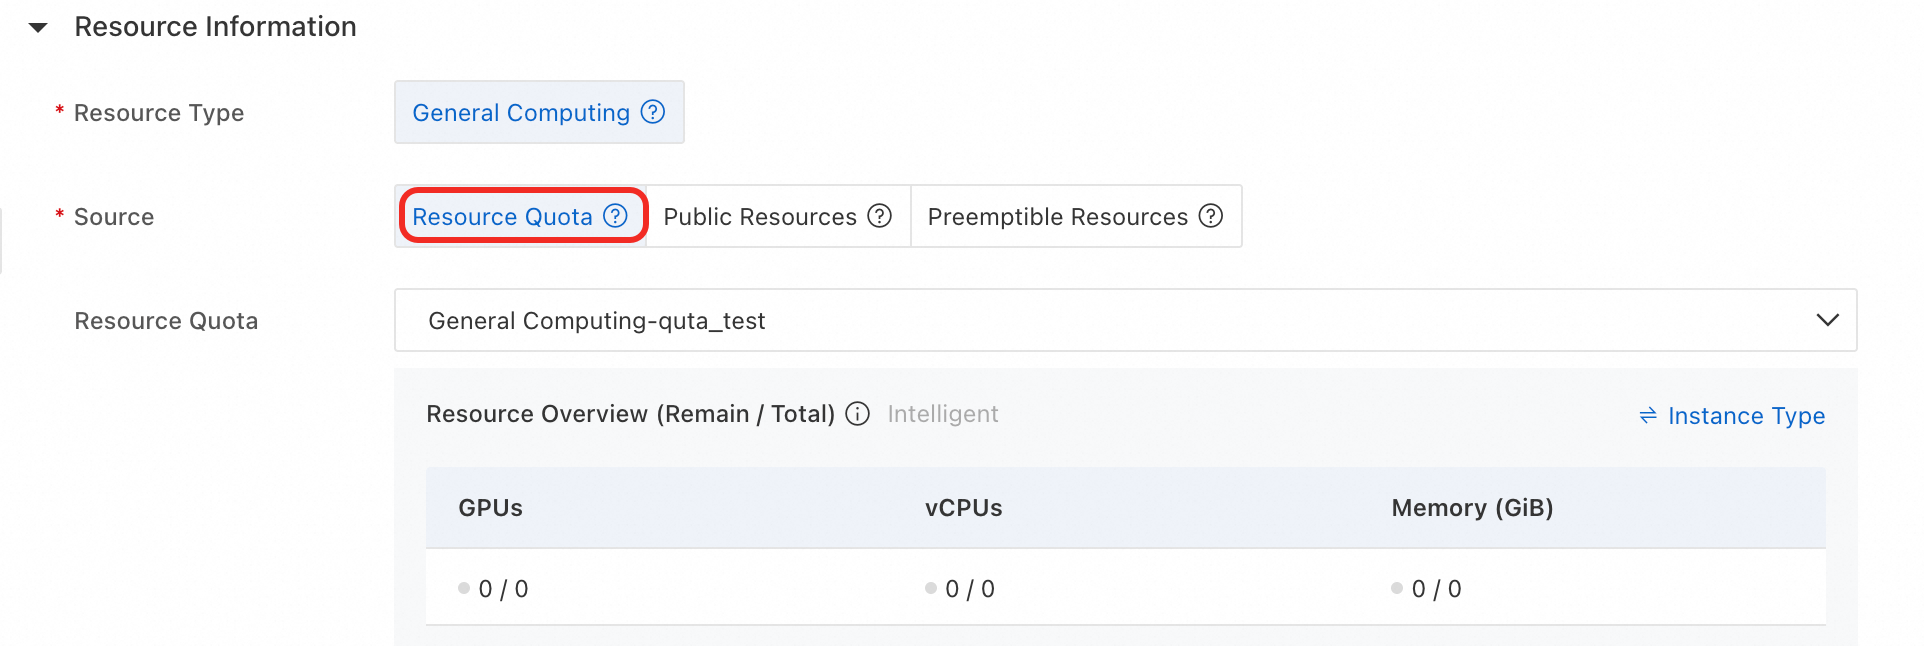Select Public Resources as the source

(x=760, y=217)
